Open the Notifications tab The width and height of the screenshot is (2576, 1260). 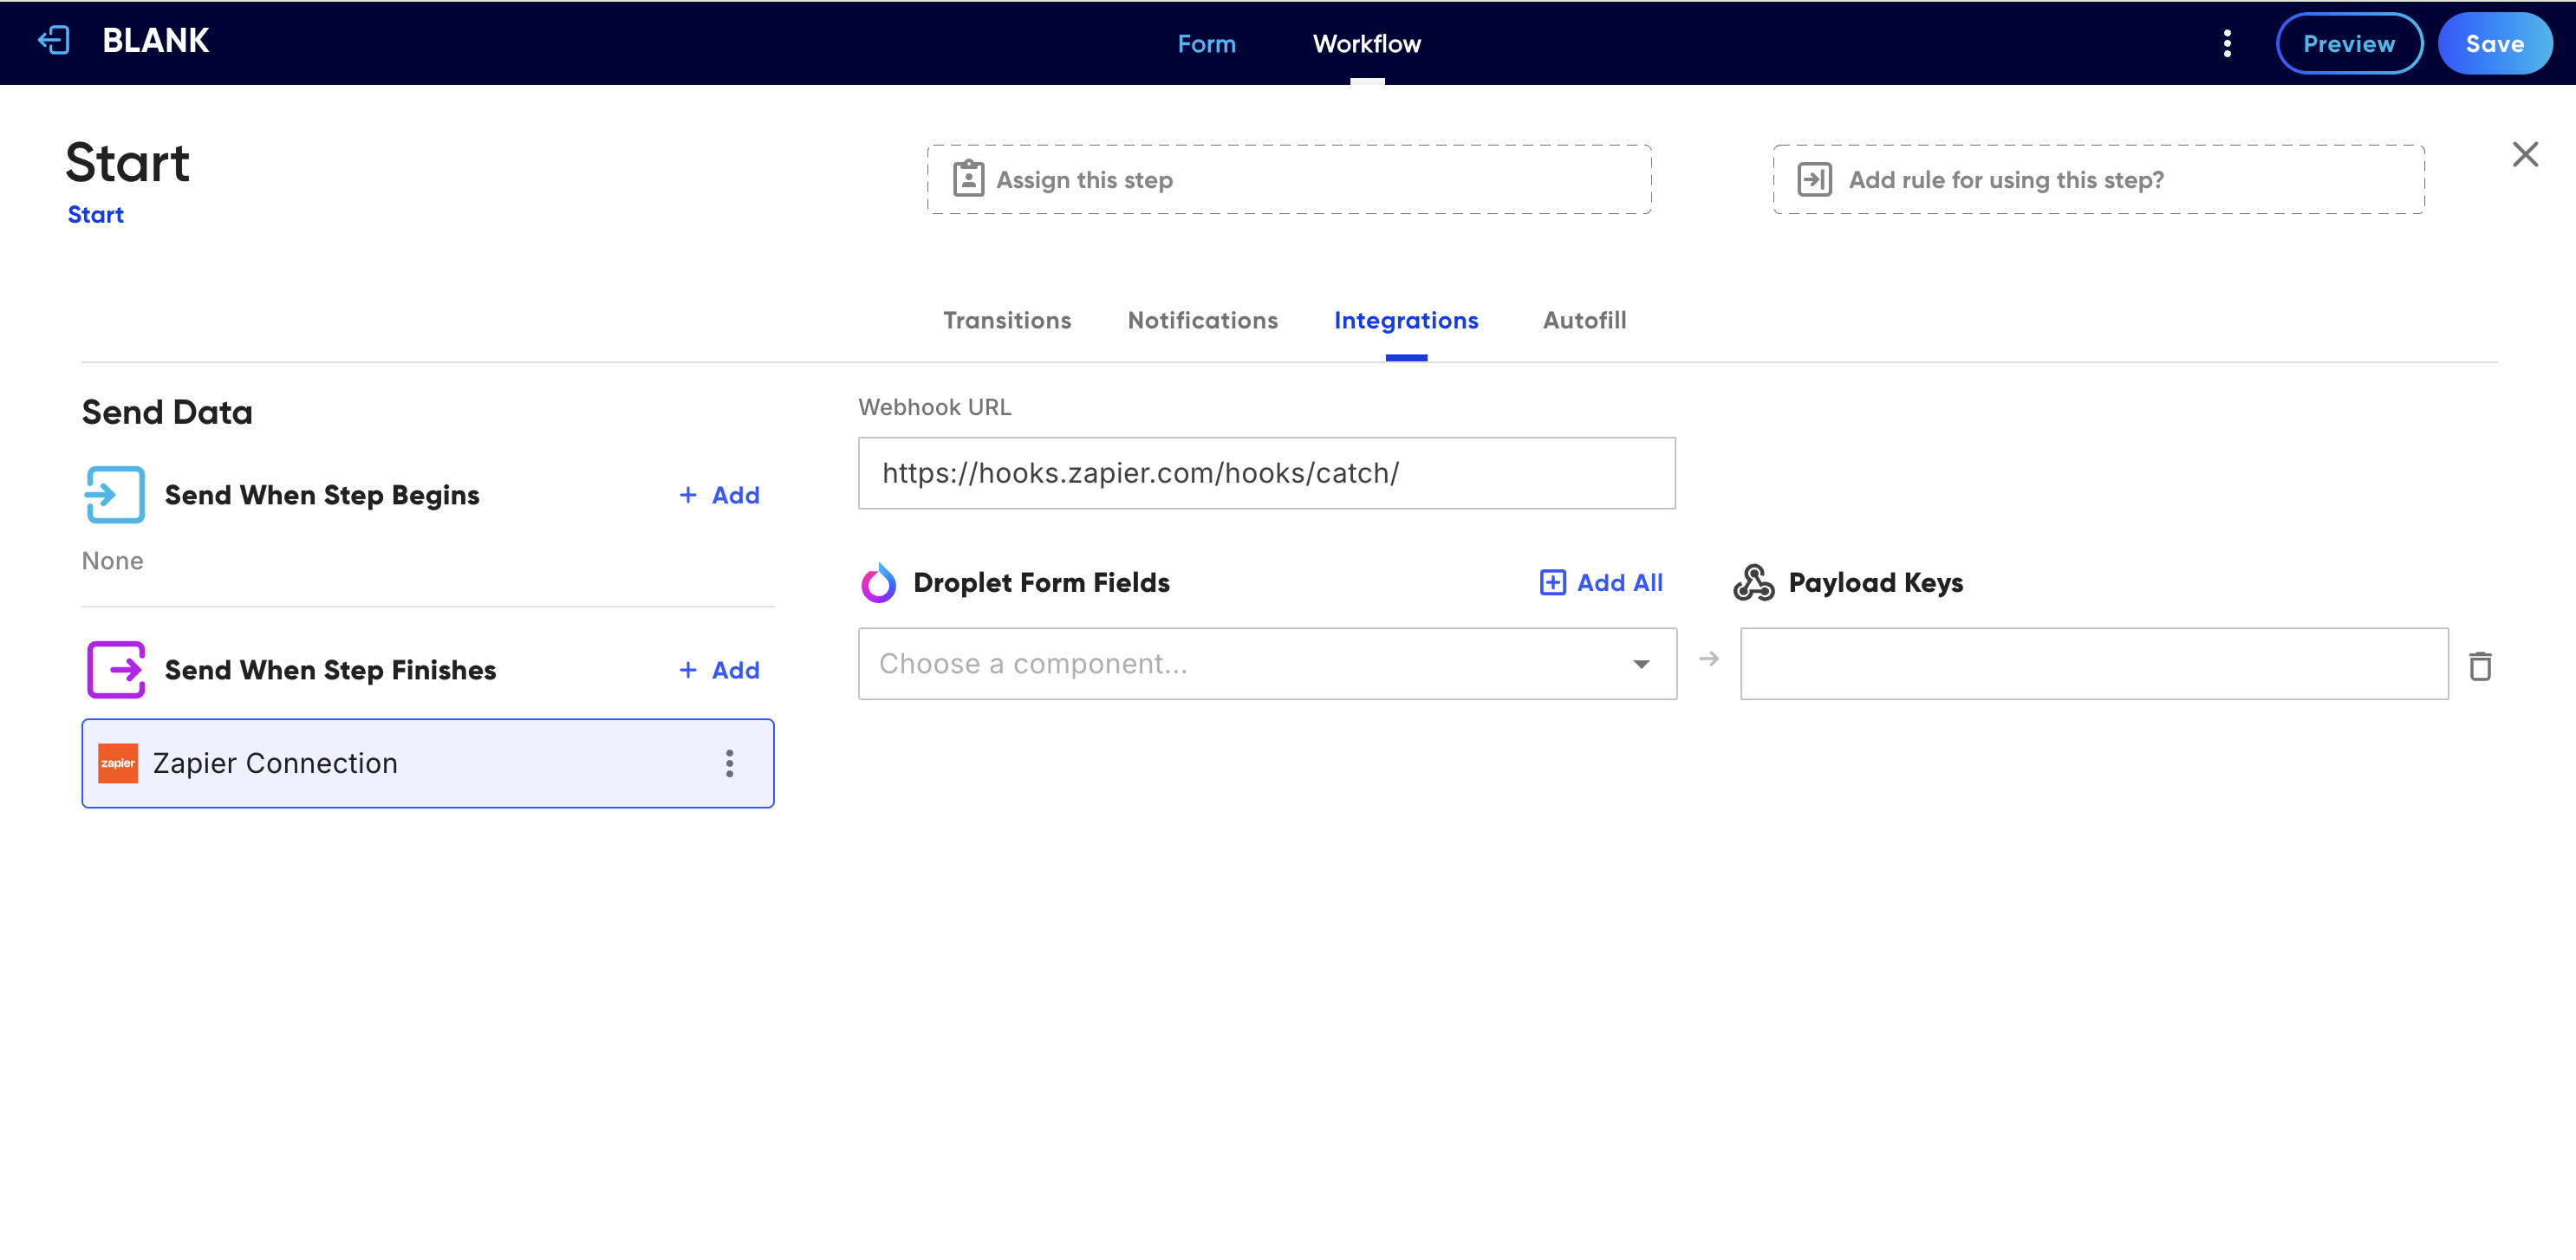tap(1203, 321)
